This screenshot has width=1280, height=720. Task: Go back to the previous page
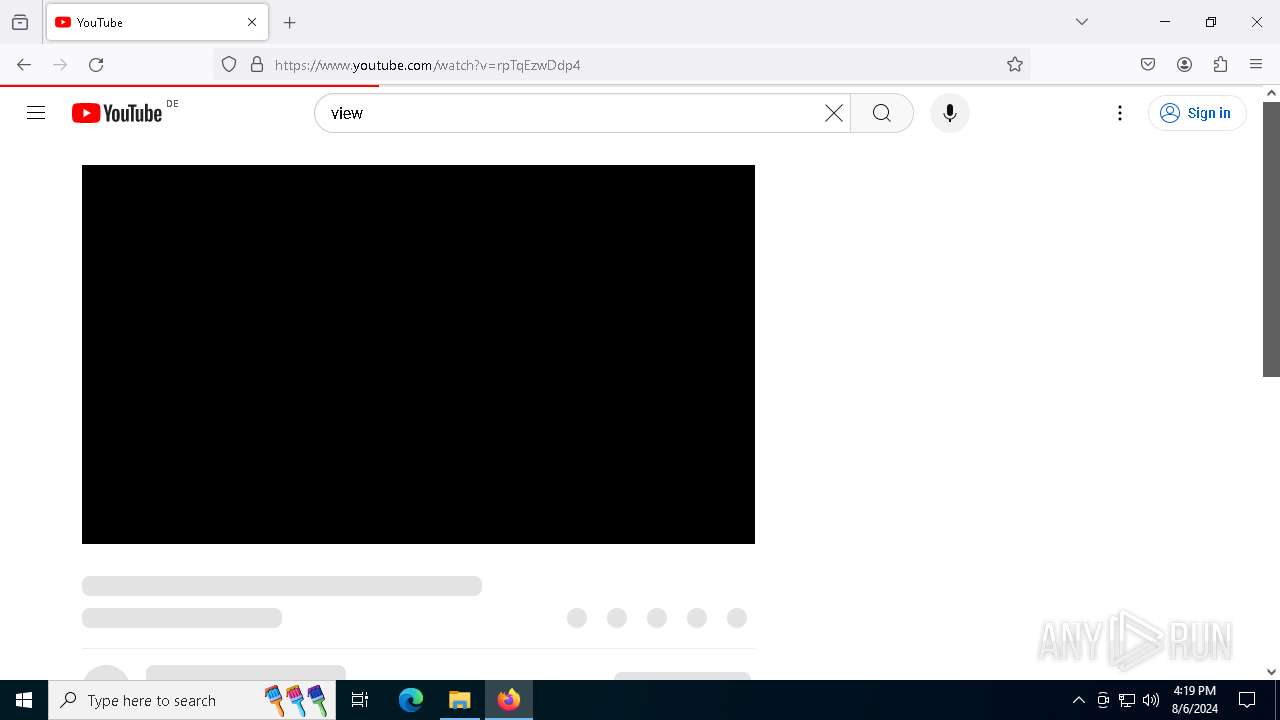click(24, 65)
